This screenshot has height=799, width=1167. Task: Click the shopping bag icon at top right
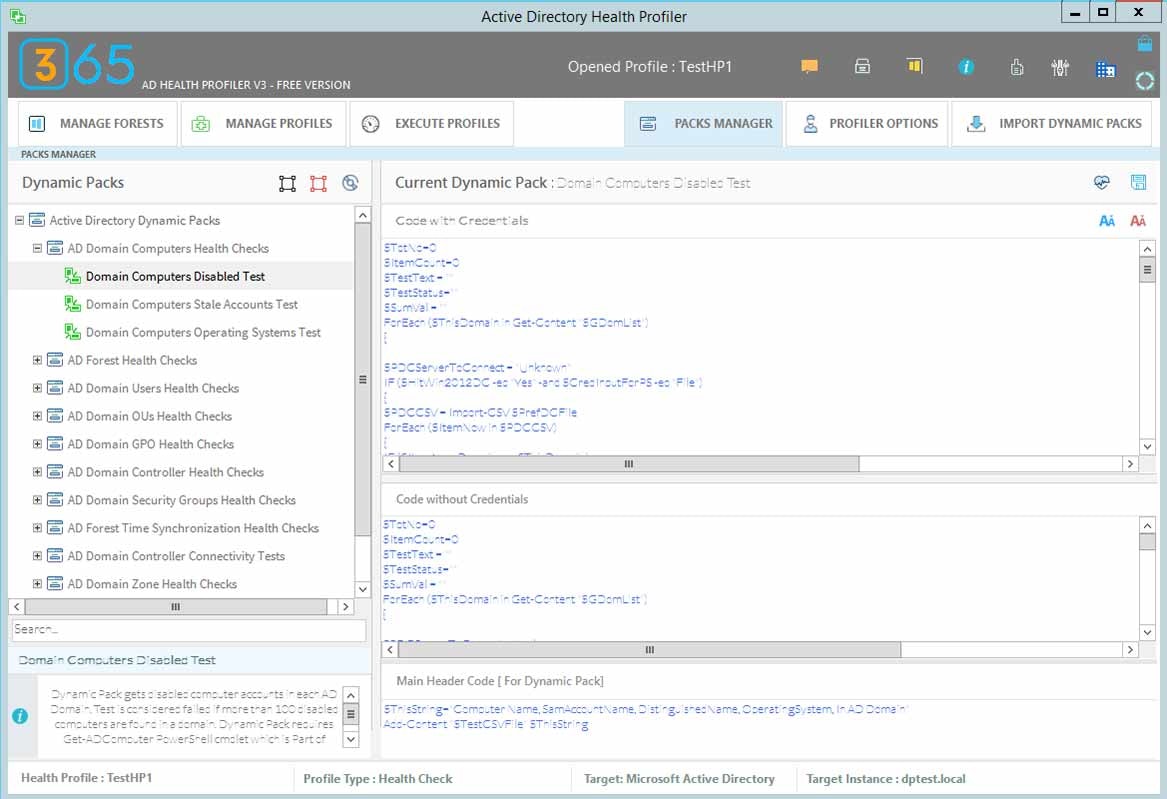[x=1145, y=43]
